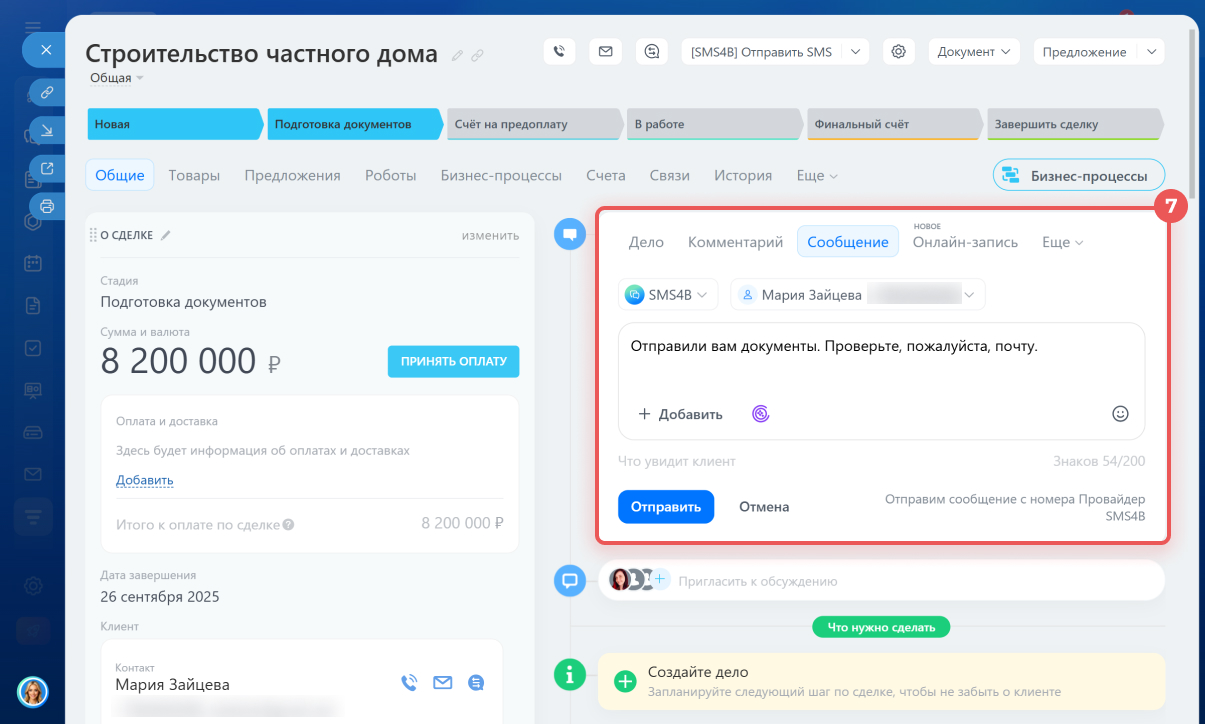Viewport: 1205px width, 724px height.
Task: Click the printer icon on left panel
Action: point(46,206)
